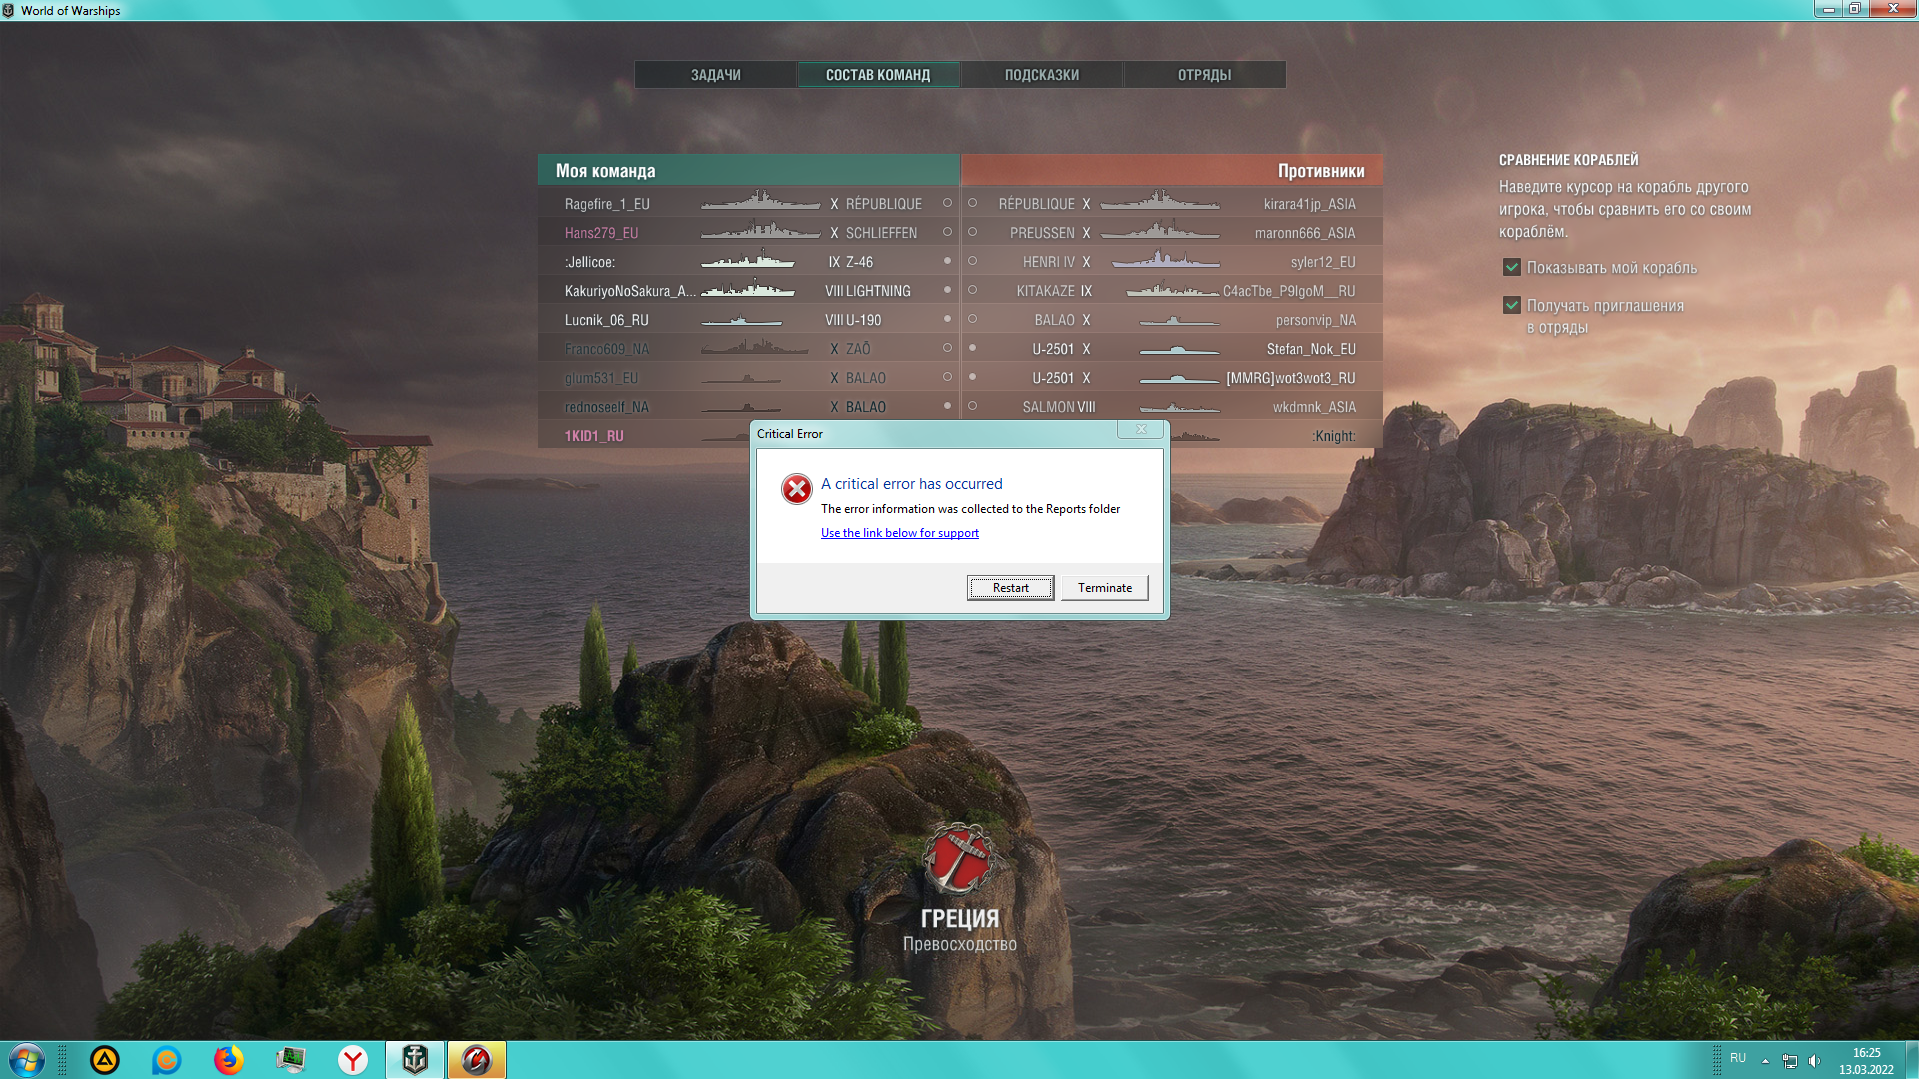Click the SALMON submarine silhouette icon
Image resolution: width=1919 pixels, height=1079 pixels.
pyautogui.click(x=1179, y=407)
